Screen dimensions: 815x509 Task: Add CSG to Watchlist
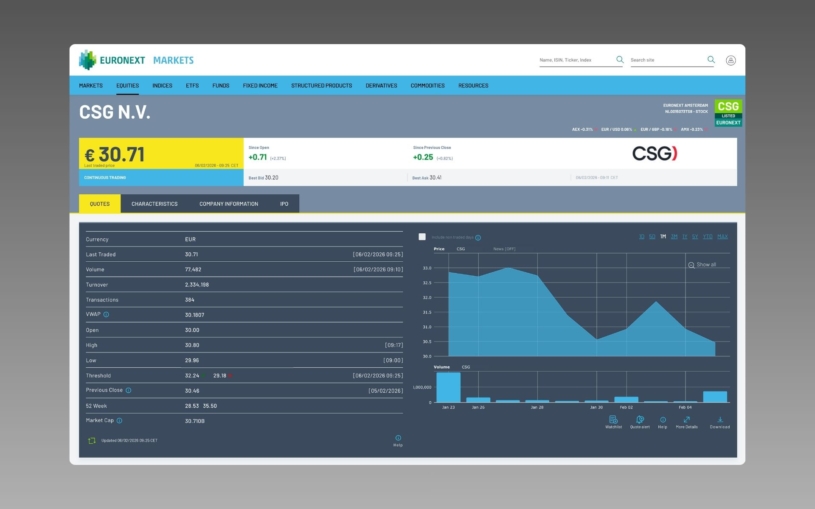(613, 421)
